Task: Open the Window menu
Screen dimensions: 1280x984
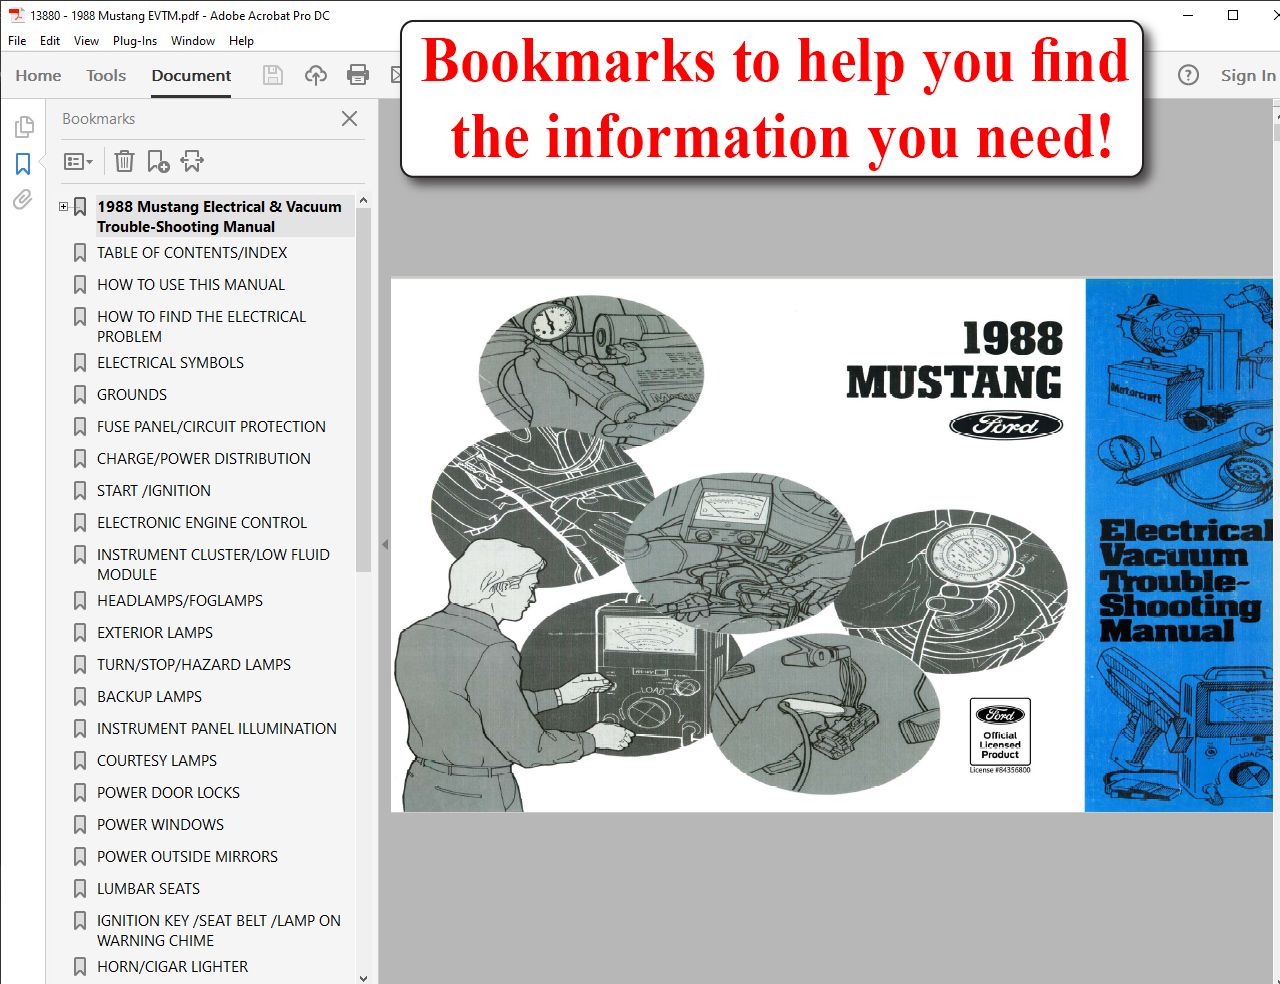Action: (193, 41)
